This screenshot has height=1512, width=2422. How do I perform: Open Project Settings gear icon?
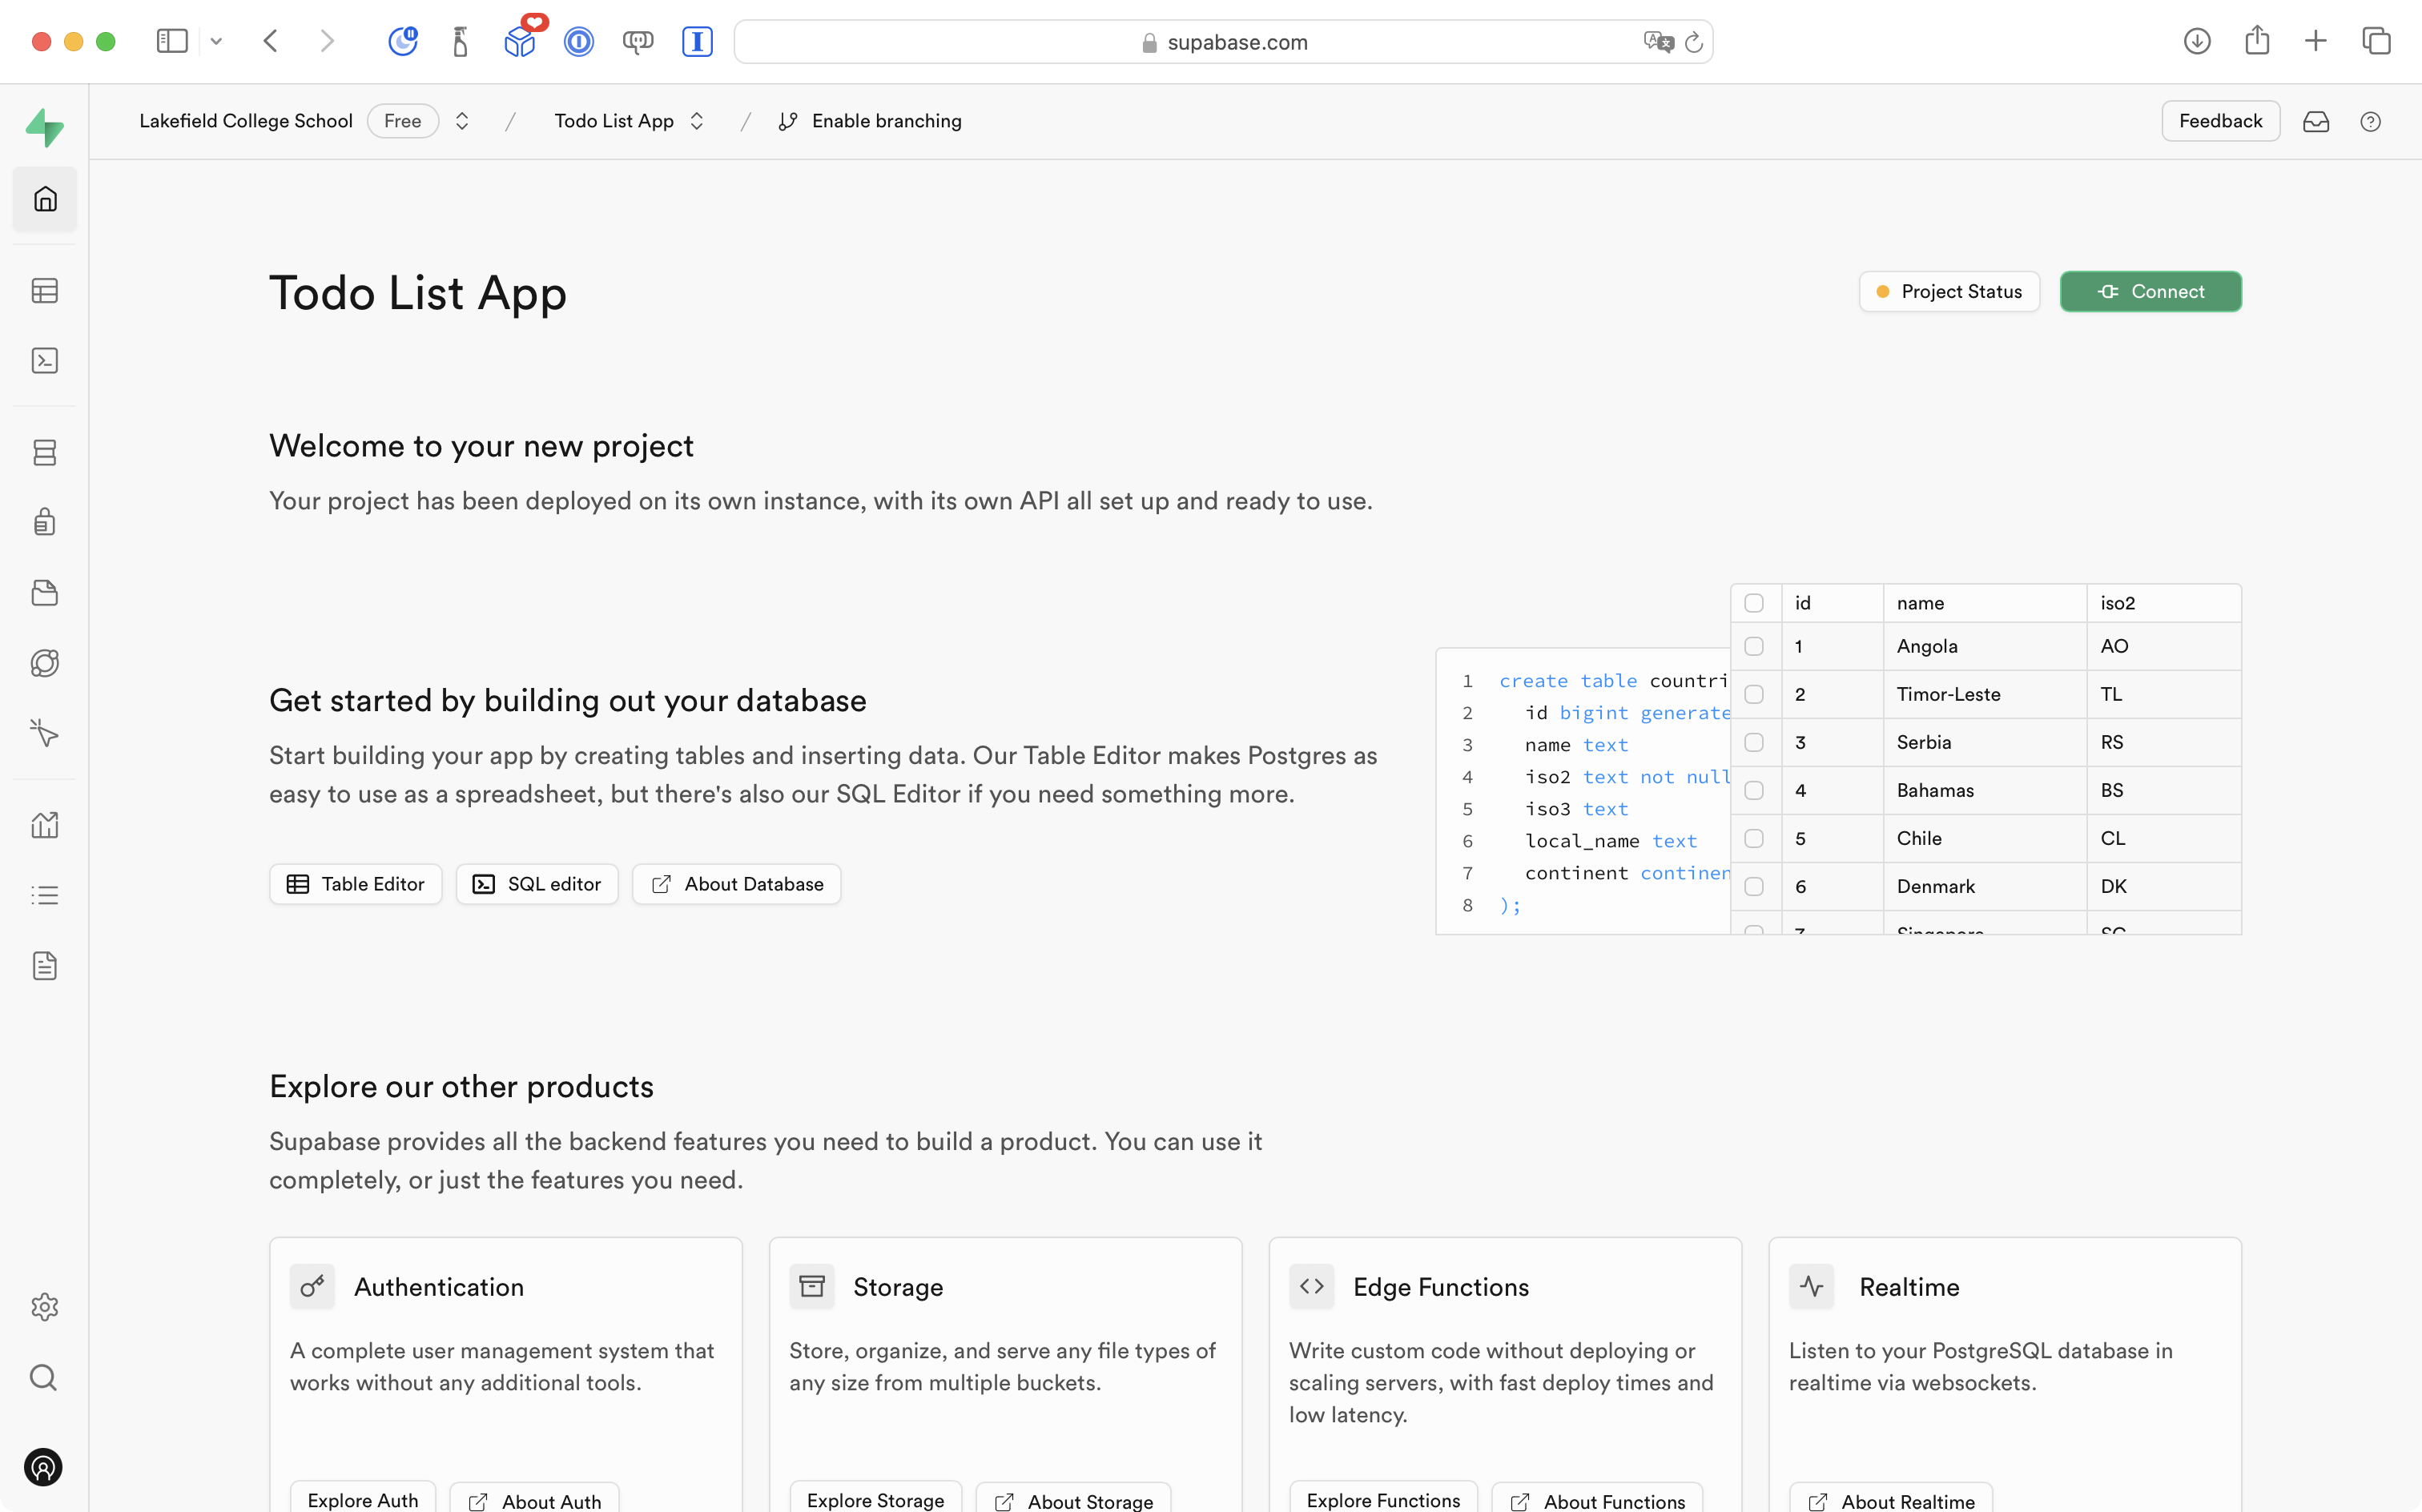tap(45, 1307)
